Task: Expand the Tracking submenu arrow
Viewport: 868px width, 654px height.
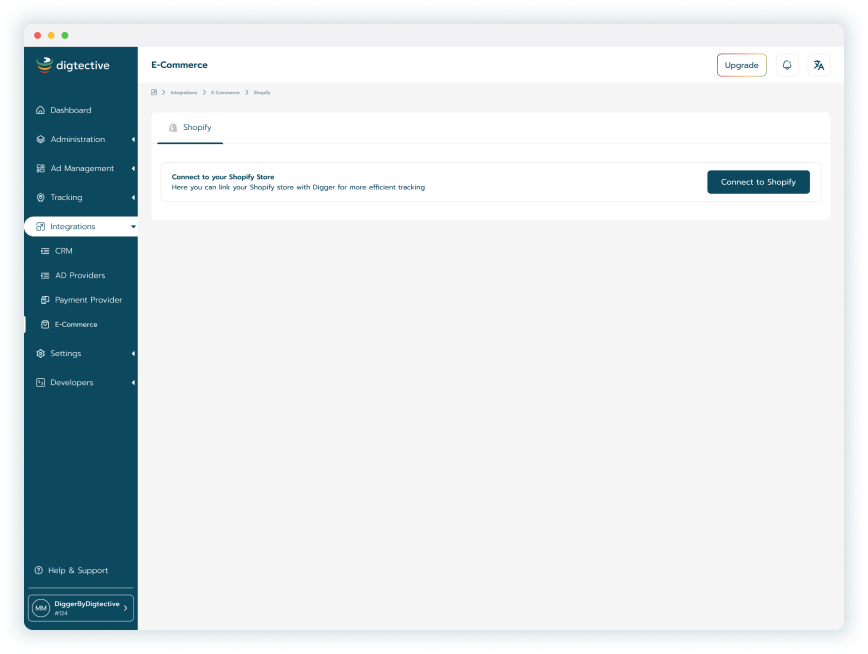Action: 133,198
